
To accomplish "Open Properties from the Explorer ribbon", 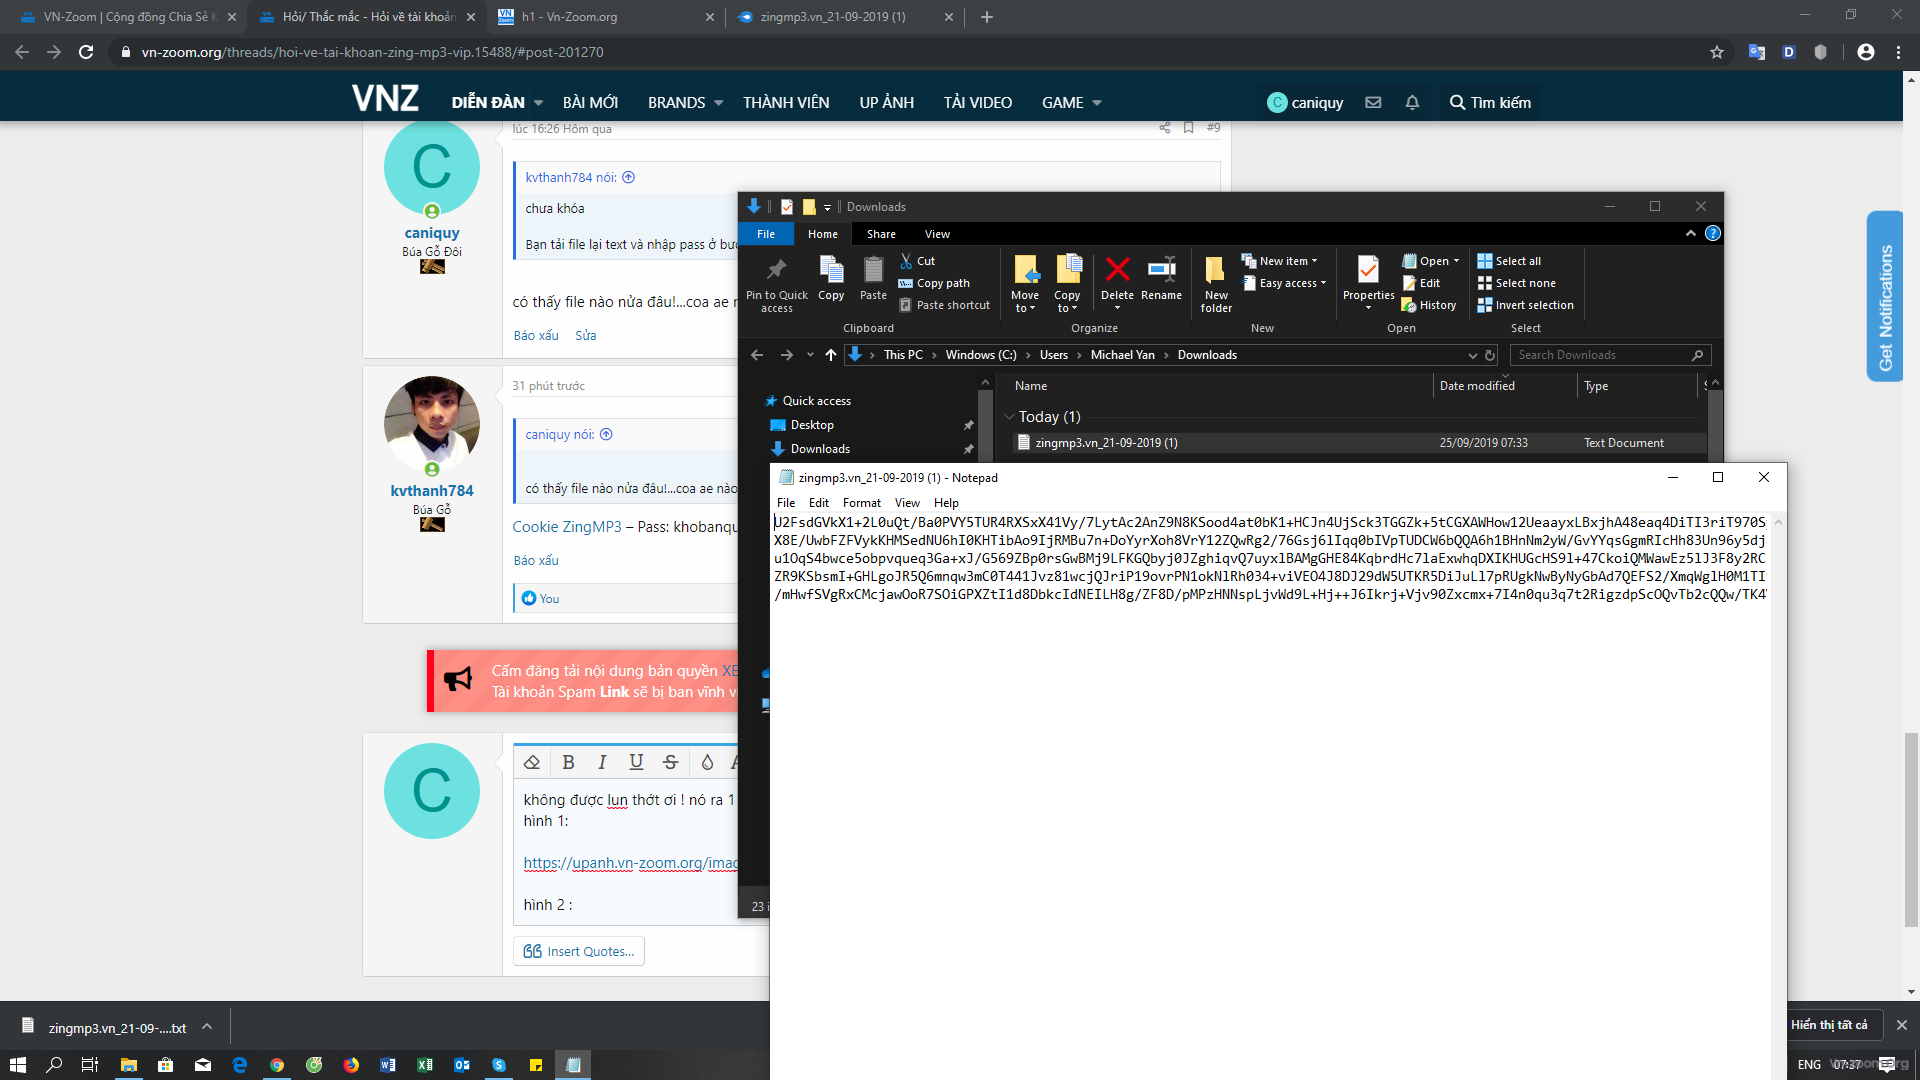I will click(x=1368, y=282).
